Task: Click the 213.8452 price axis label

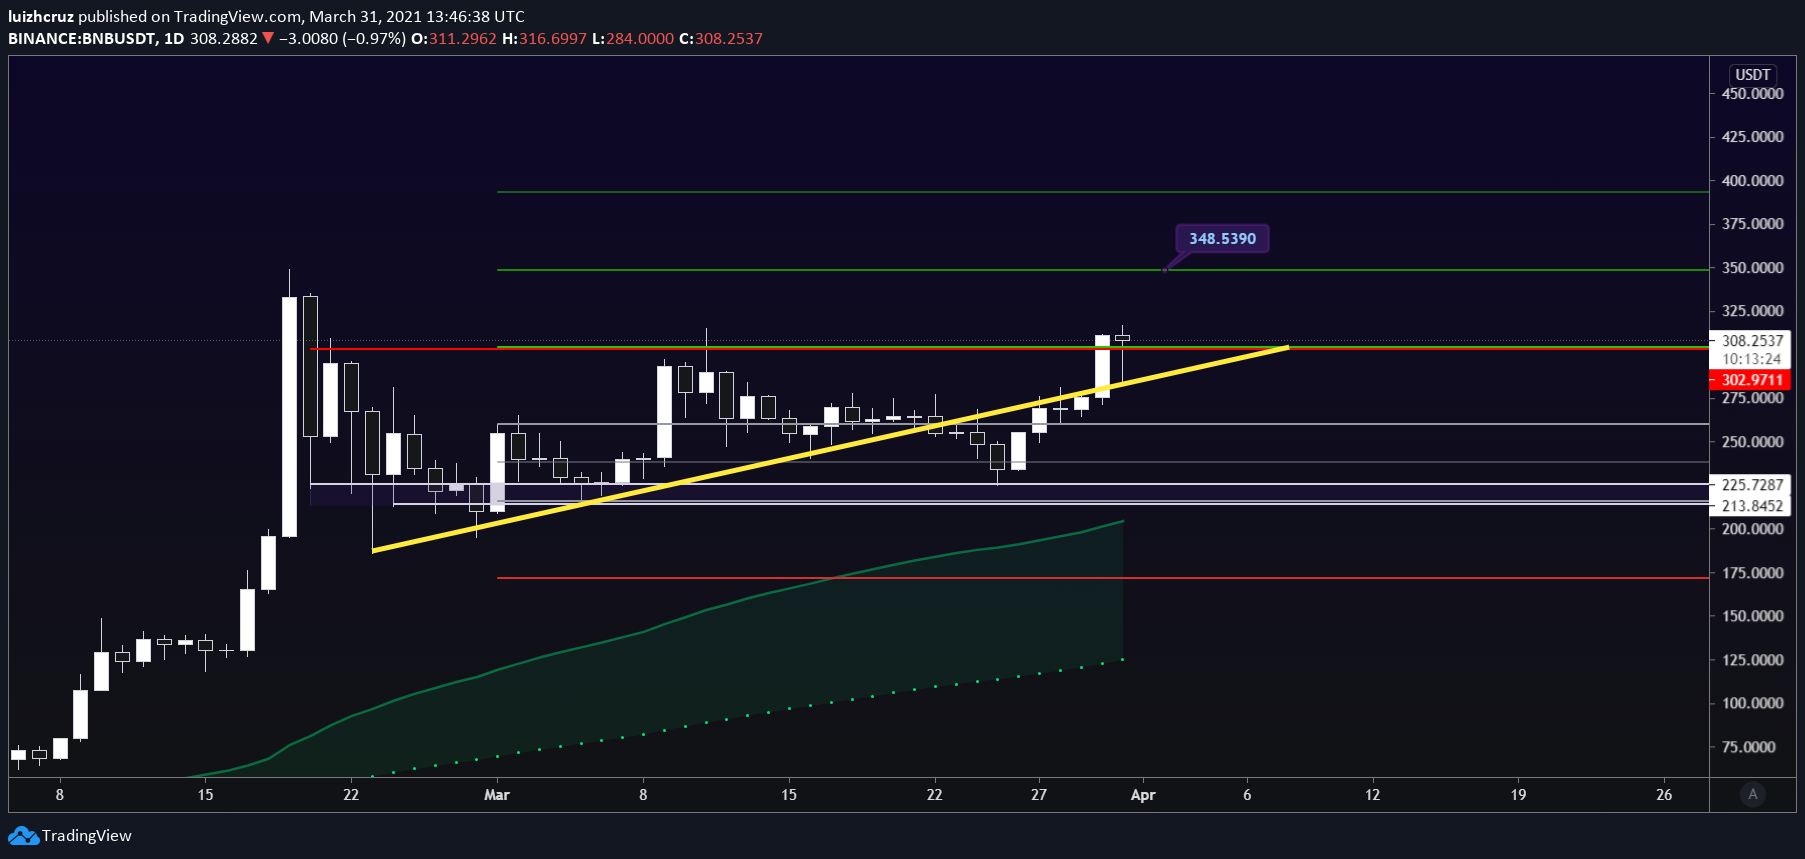Action: point(1752,506)
